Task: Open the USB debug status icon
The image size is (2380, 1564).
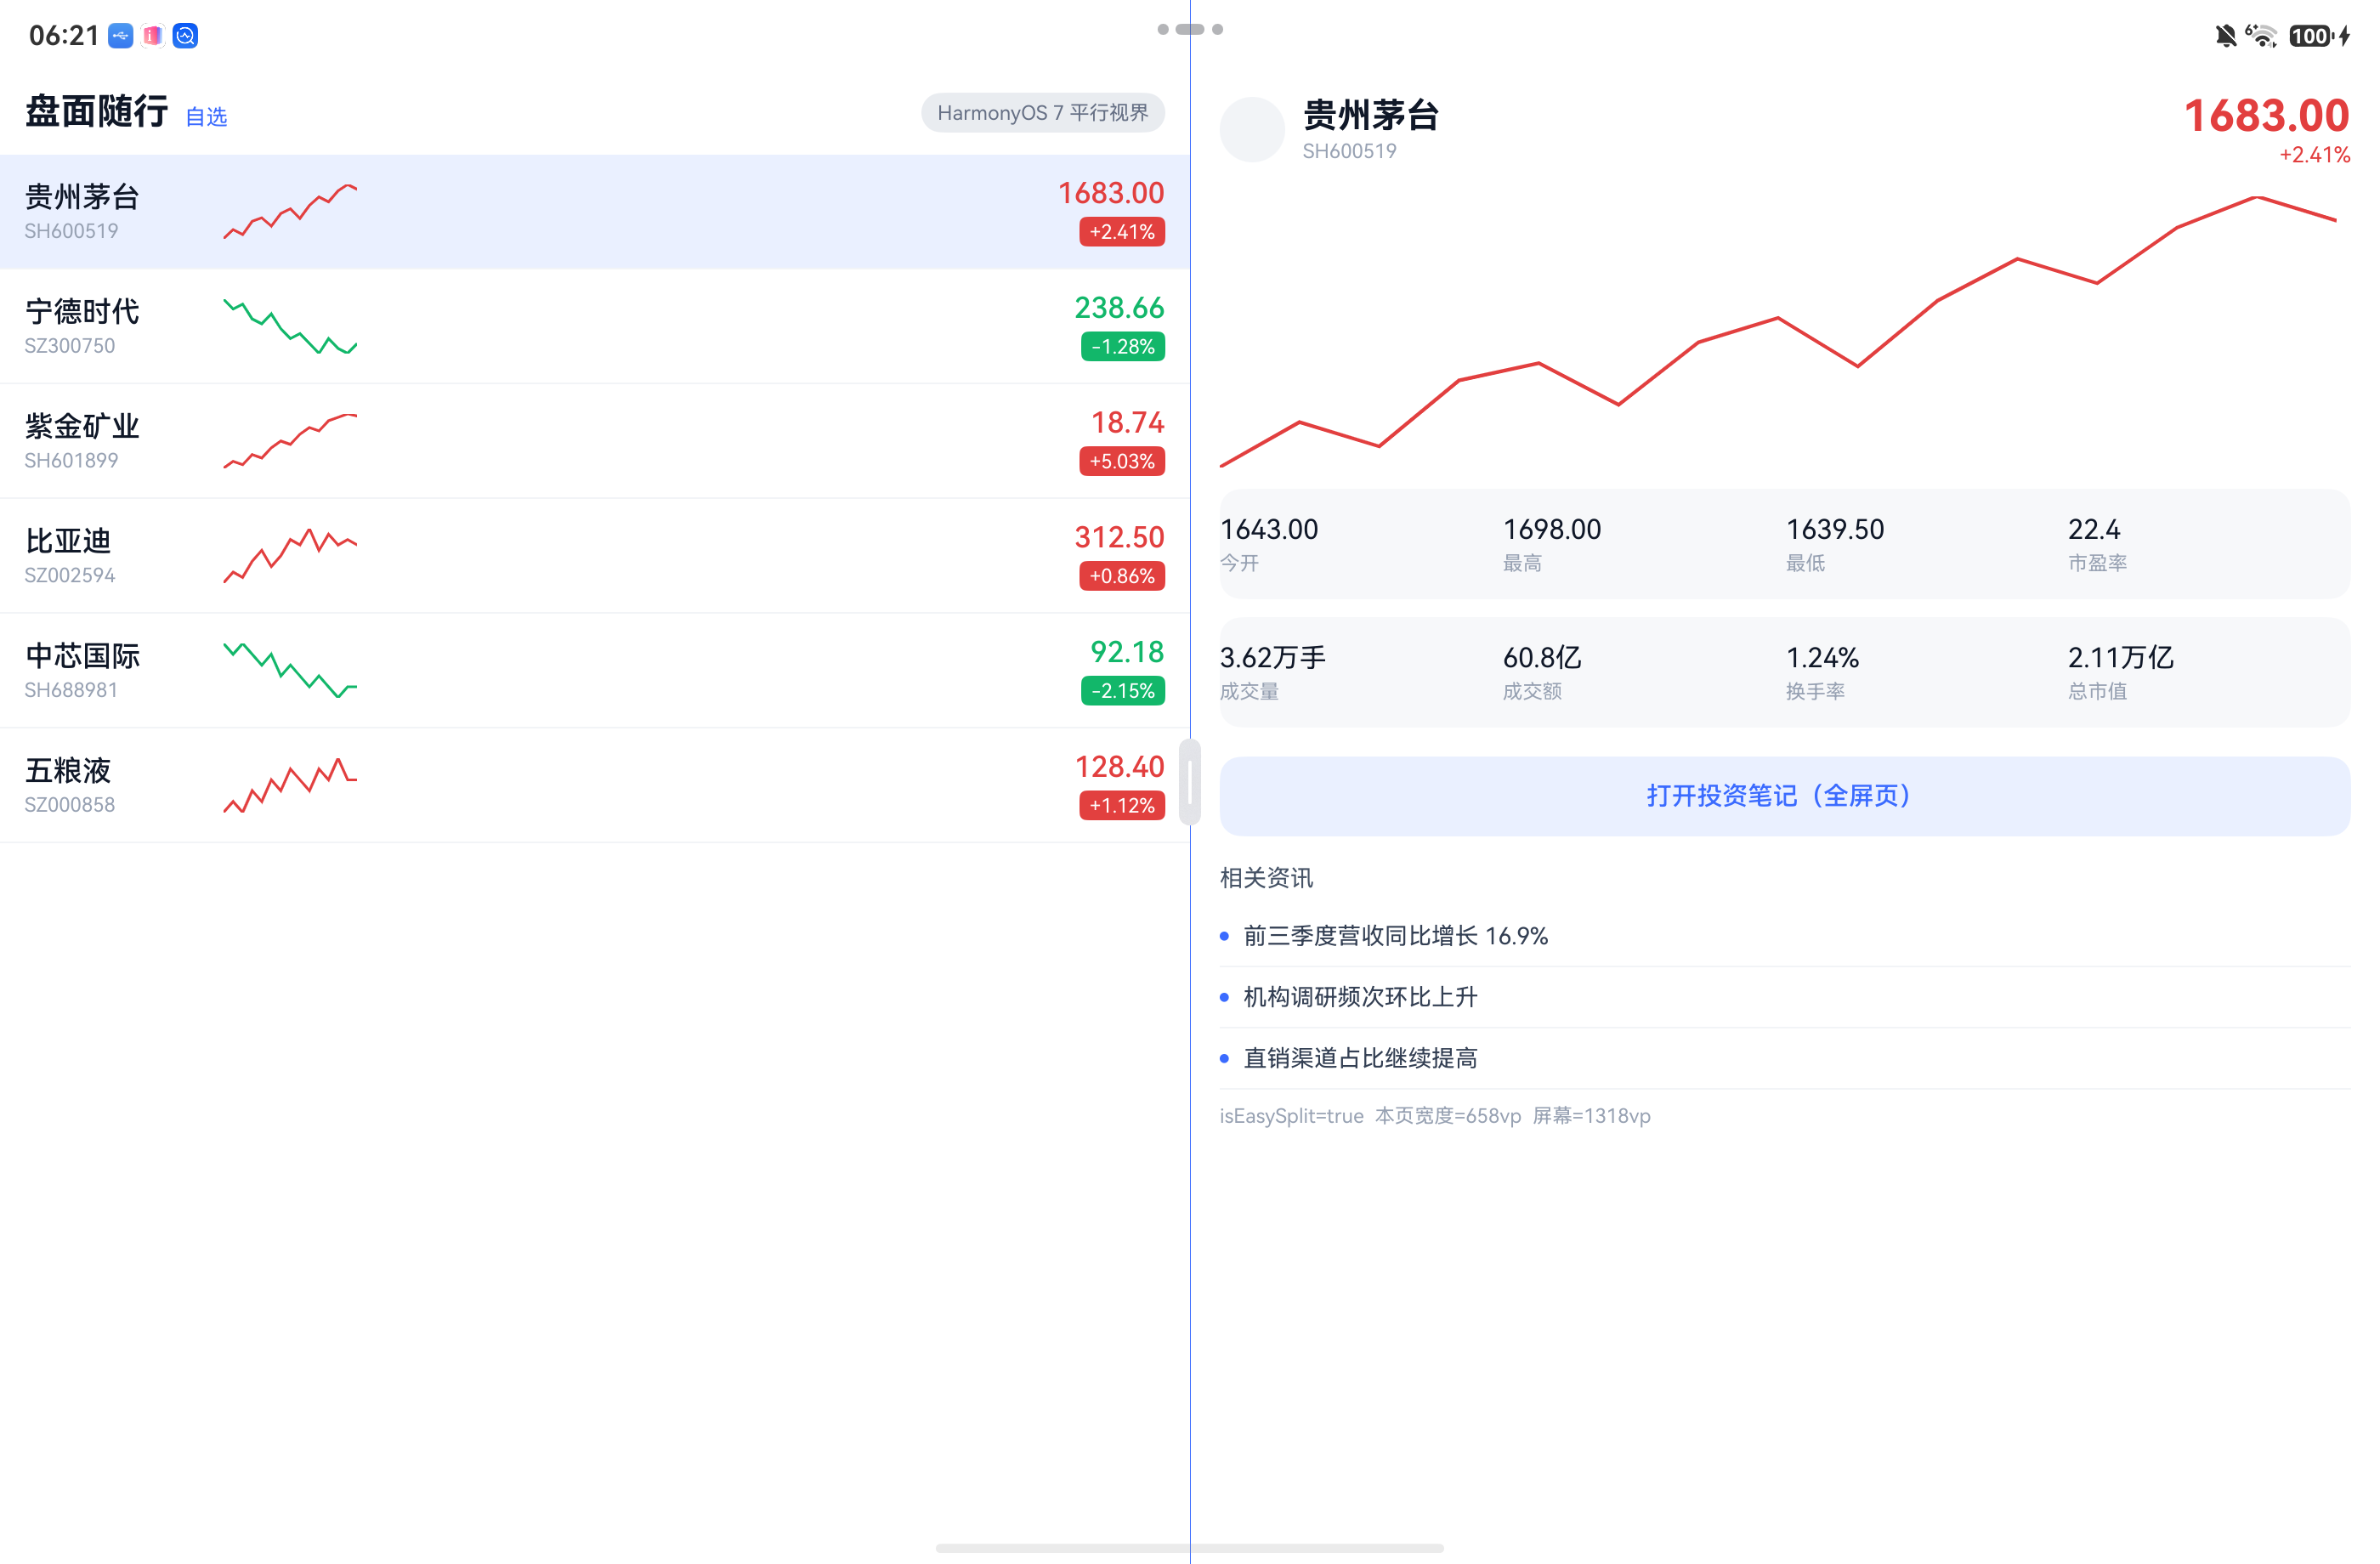Action: click(121, 36)
